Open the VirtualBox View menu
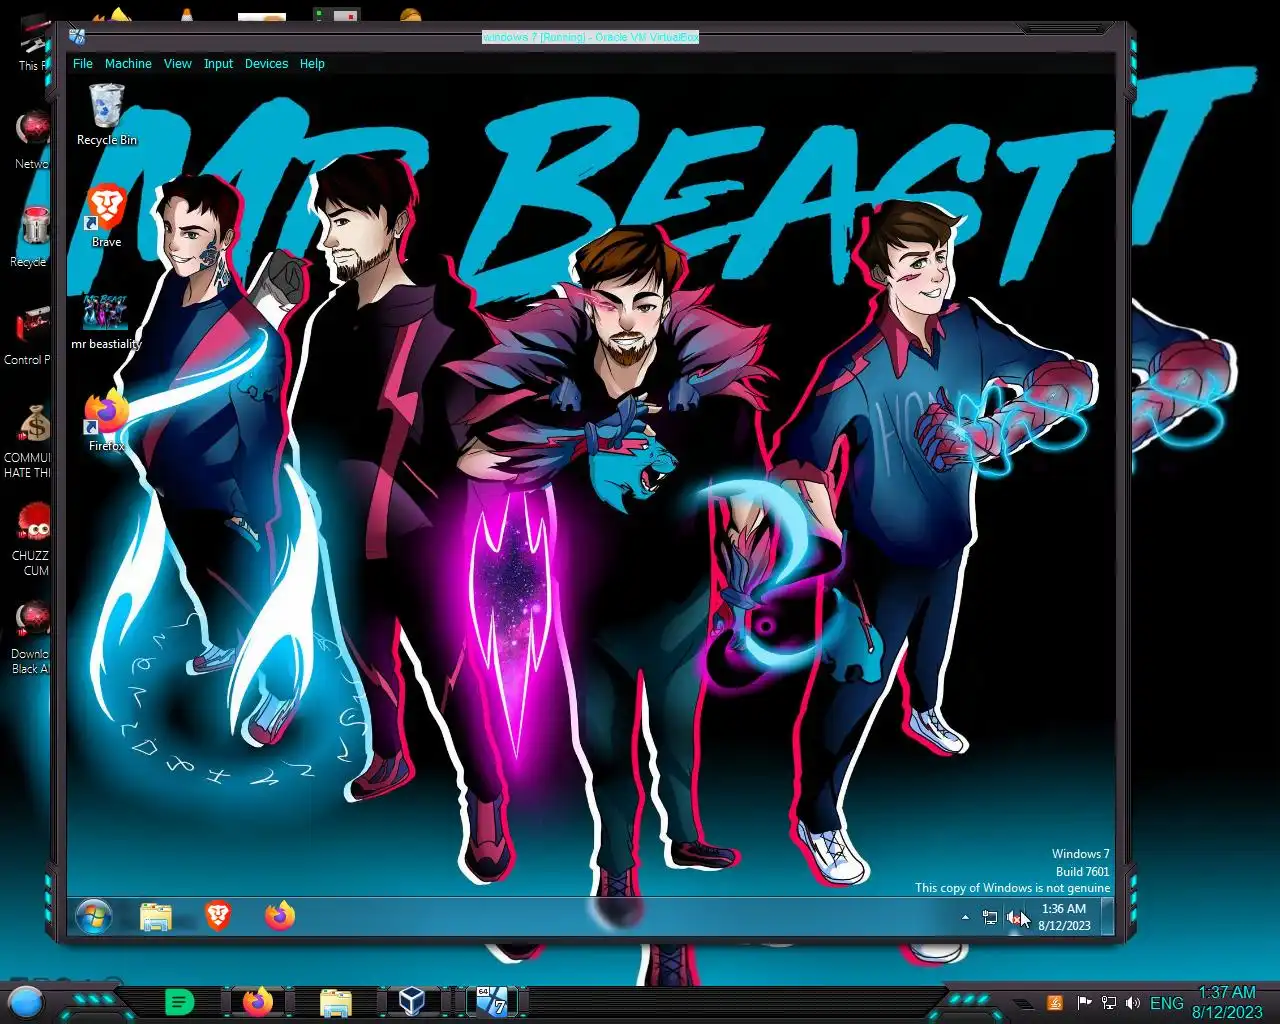Image resolution: width=1280 pixels, height=1024 pixels. [x=177, y=64]
